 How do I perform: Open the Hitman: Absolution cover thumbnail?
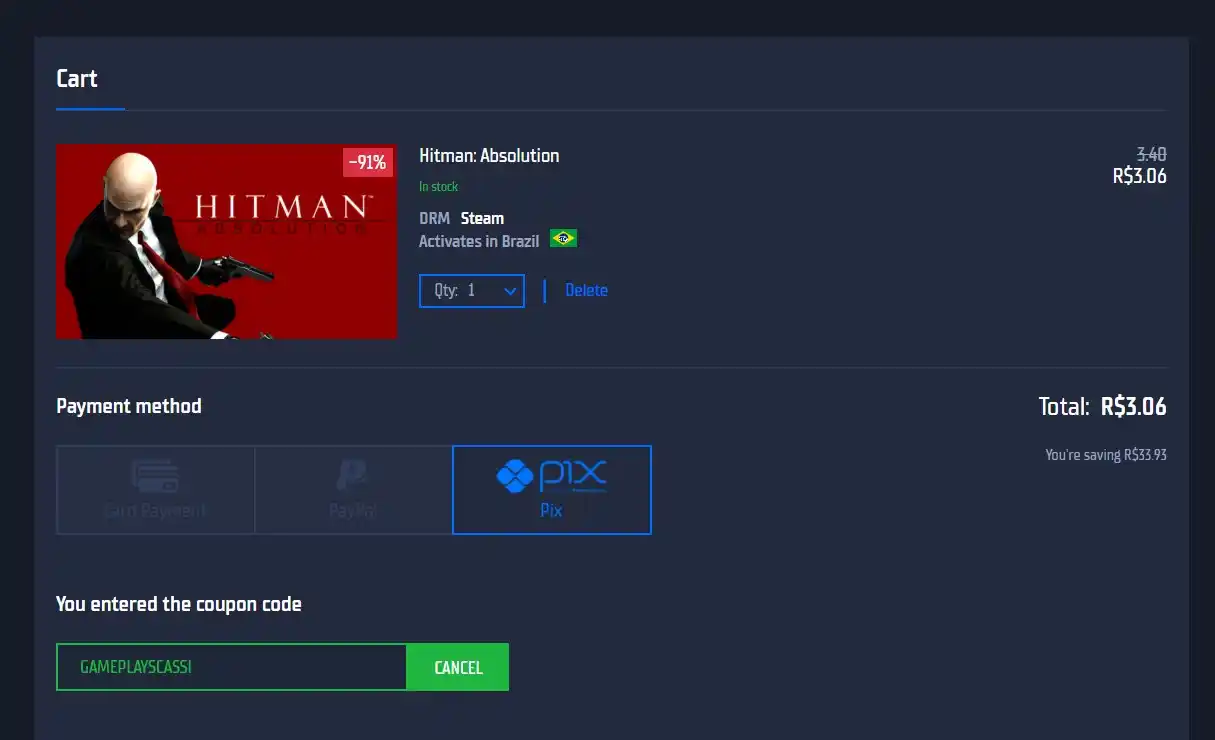click(226, 241)
